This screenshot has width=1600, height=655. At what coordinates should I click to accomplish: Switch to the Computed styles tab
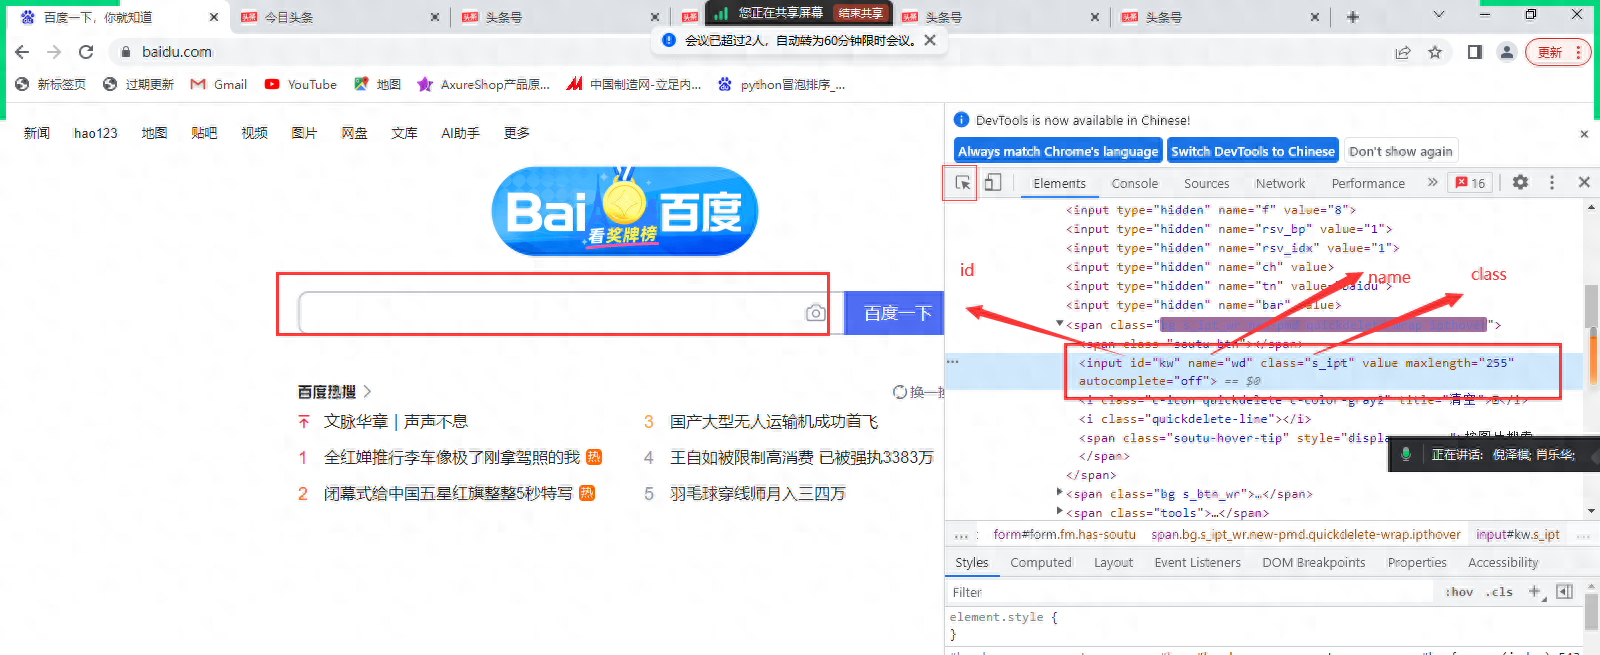pyautogui.click(x=1040, y=563)
